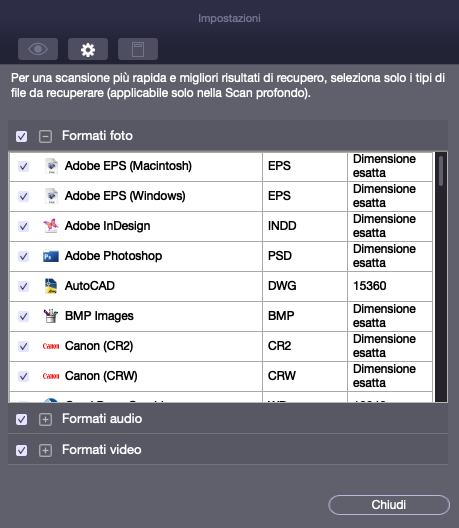459x528 pixels.
Task: Click Dimensione esatta in Adobe InDesign row
Action: (x=384, y=226)
